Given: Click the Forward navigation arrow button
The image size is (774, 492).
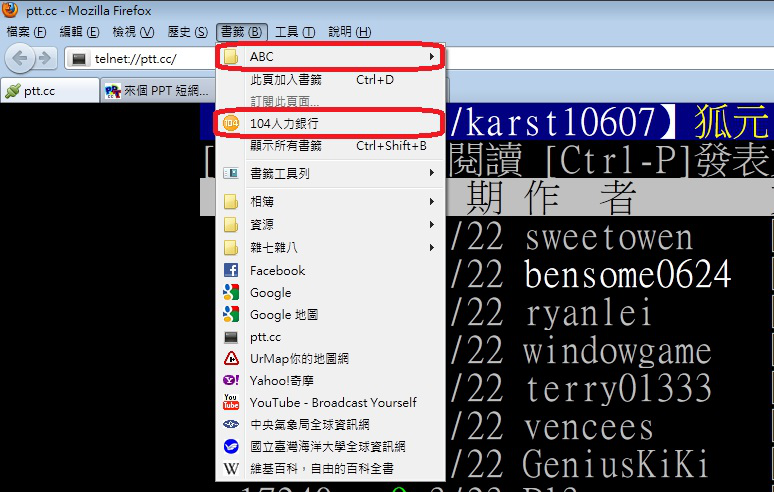Looking at the screenshot, I should (x=44, y=58).
